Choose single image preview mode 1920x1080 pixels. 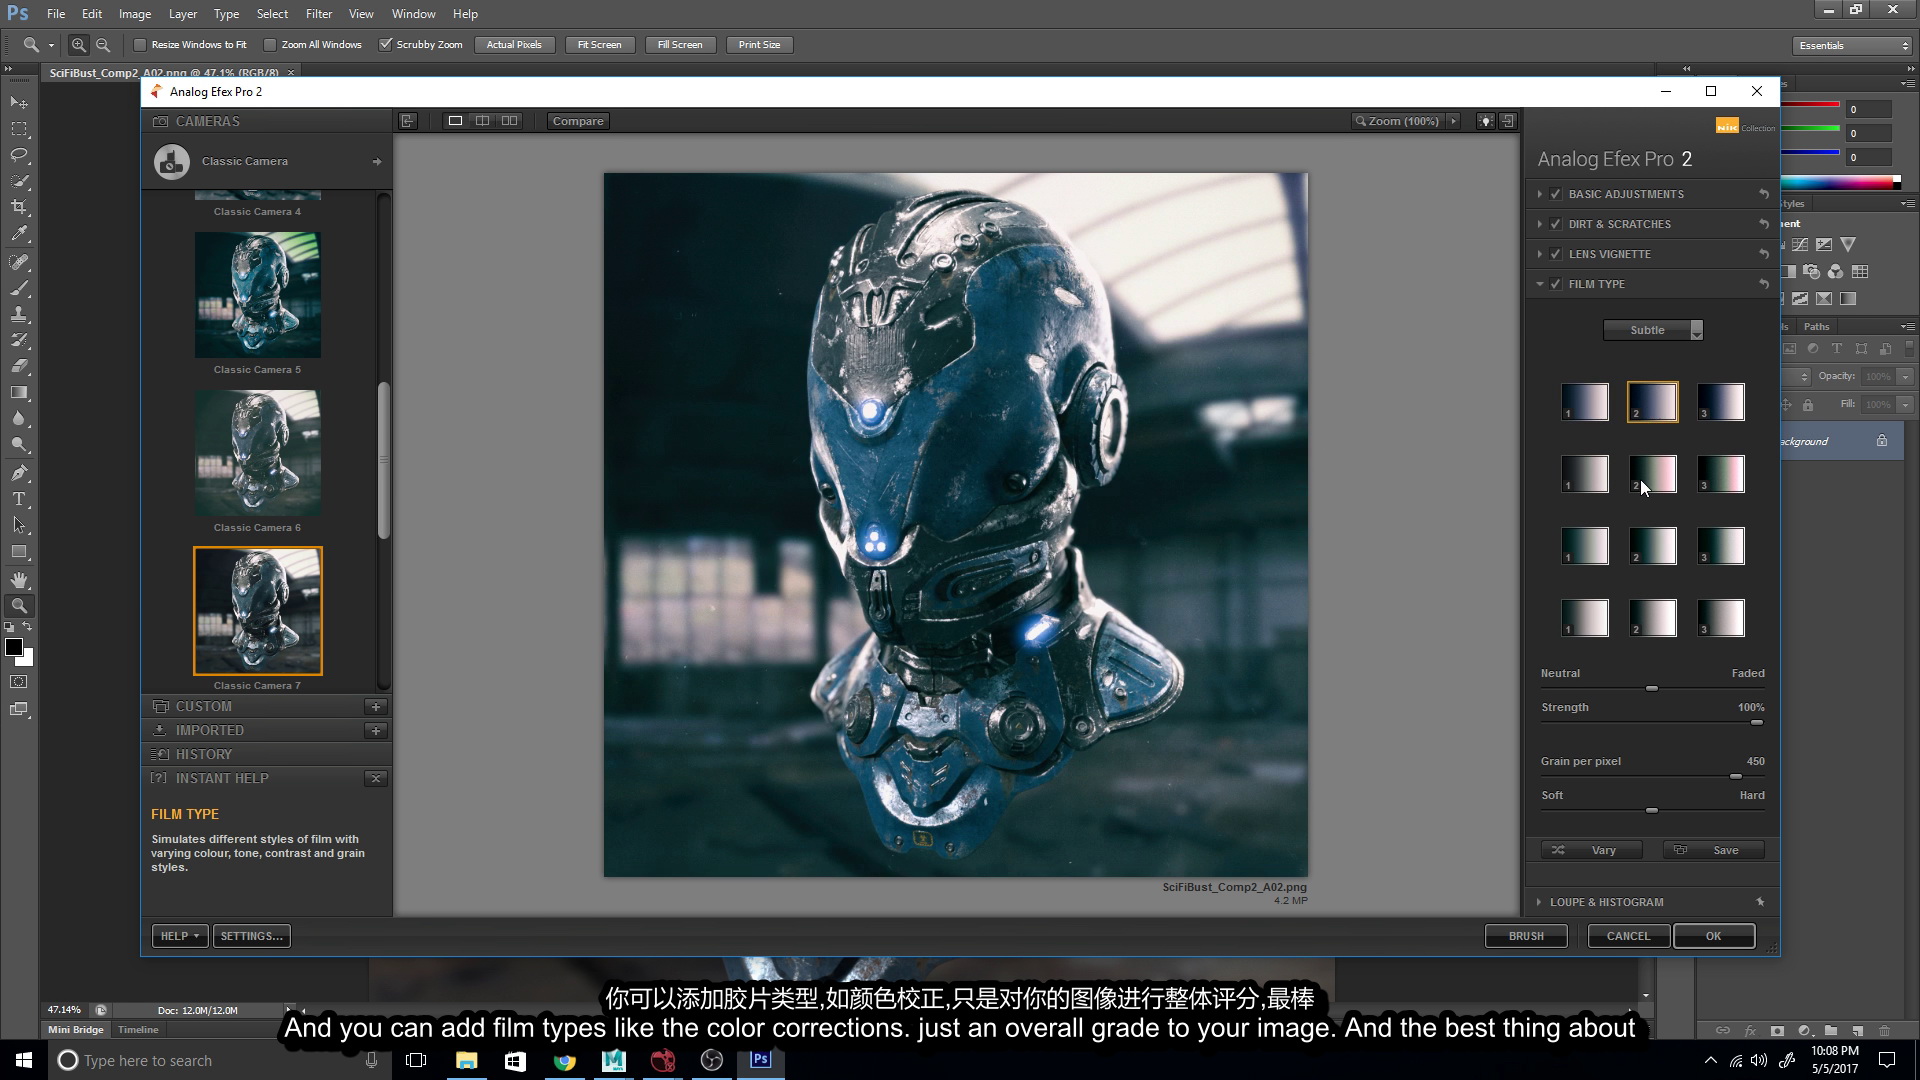tap(455, 121)
